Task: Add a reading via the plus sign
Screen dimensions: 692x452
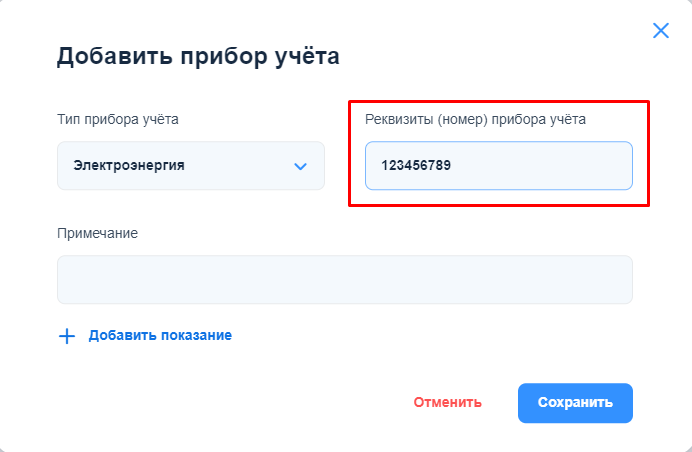Action: (x=67, y=336)
